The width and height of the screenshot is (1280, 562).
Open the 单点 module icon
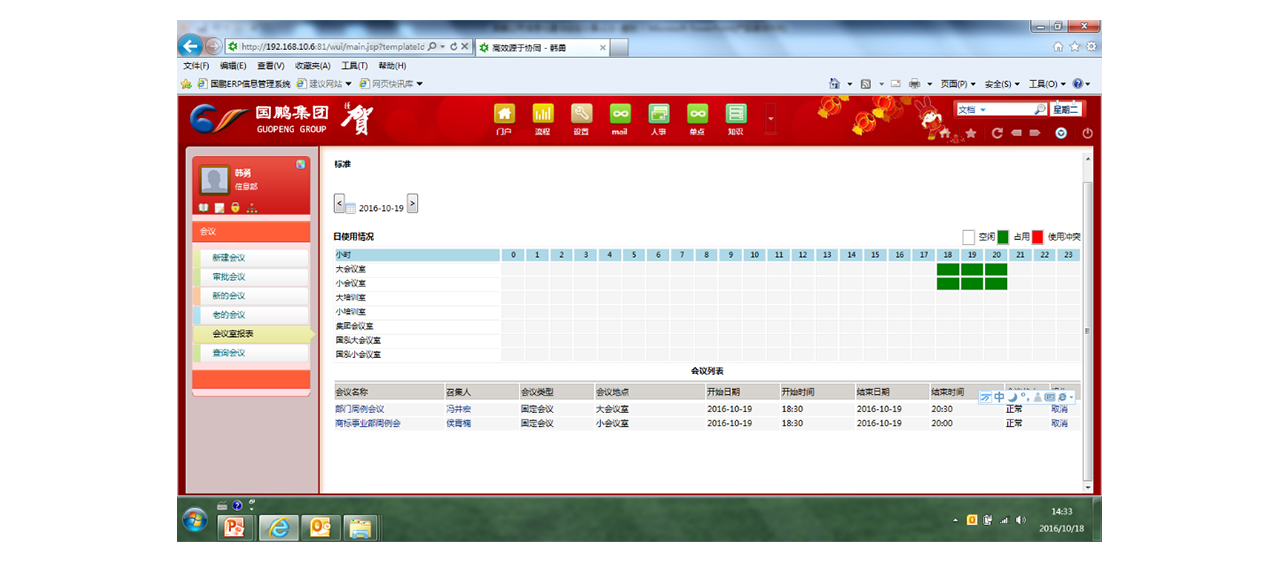[697, 114]
